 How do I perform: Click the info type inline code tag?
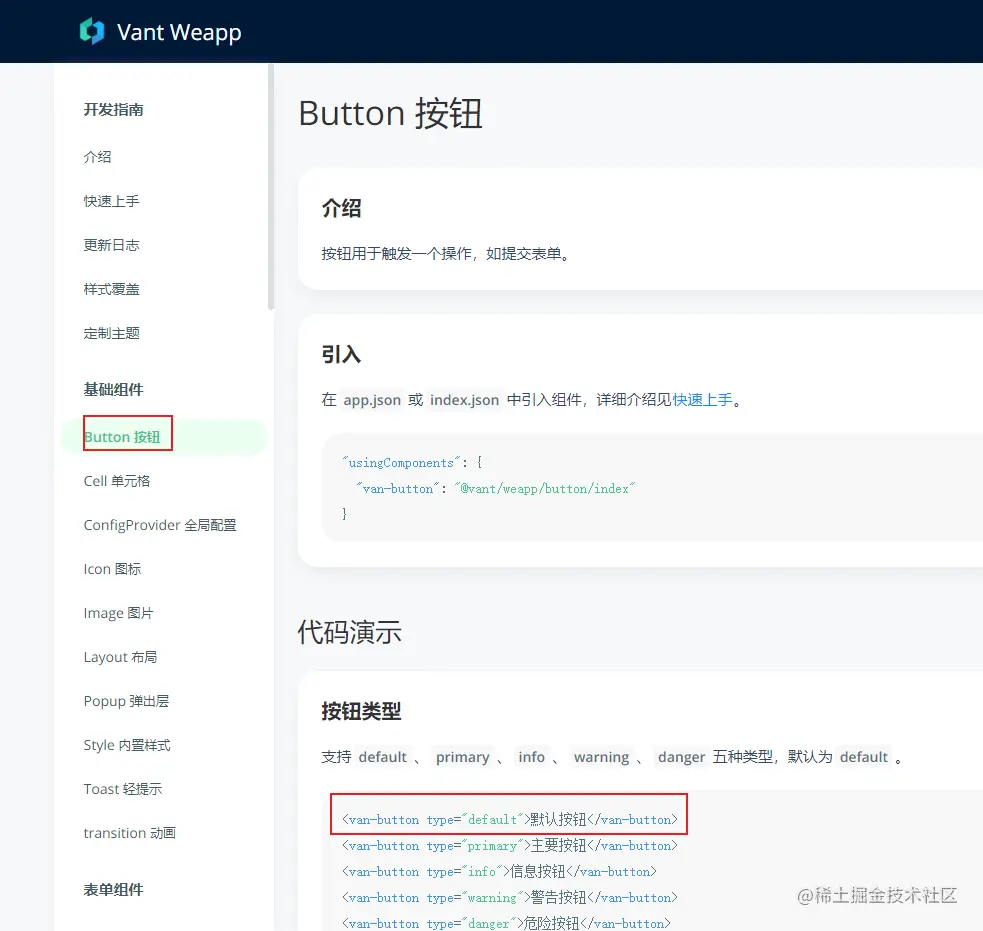[532, 757]
